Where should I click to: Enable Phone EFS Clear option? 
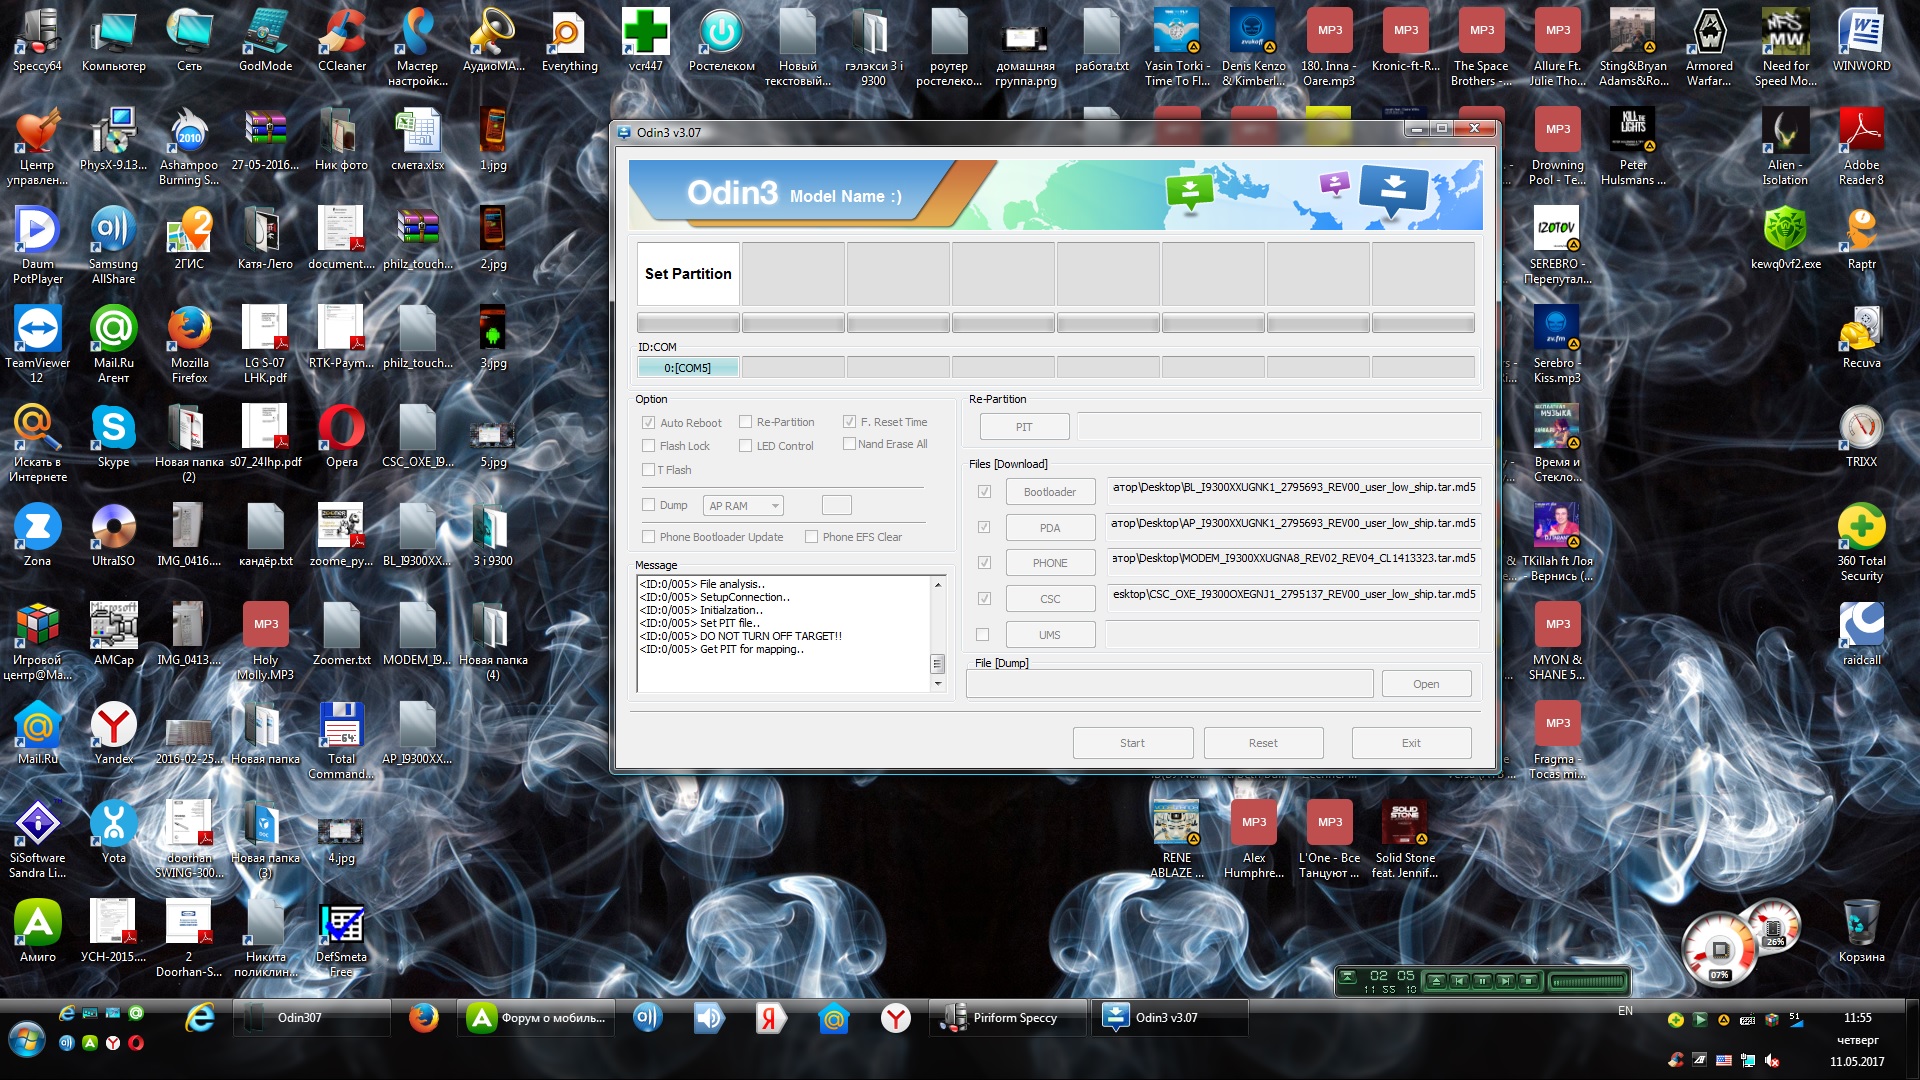click(x=812, y=537)
